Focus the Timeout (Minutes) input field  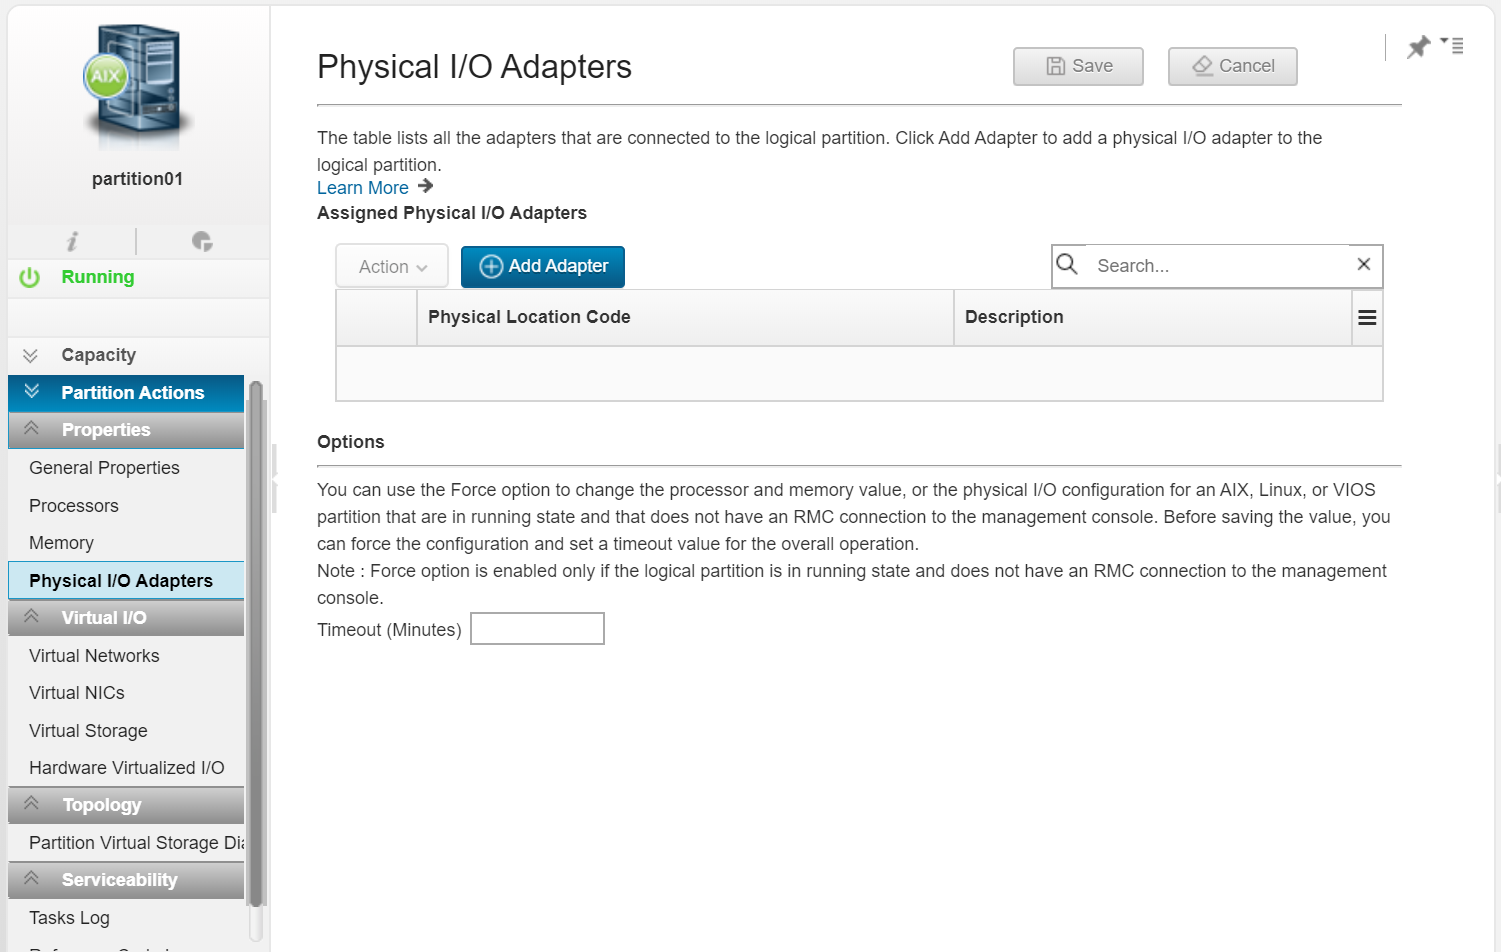(x=537, y=629)
